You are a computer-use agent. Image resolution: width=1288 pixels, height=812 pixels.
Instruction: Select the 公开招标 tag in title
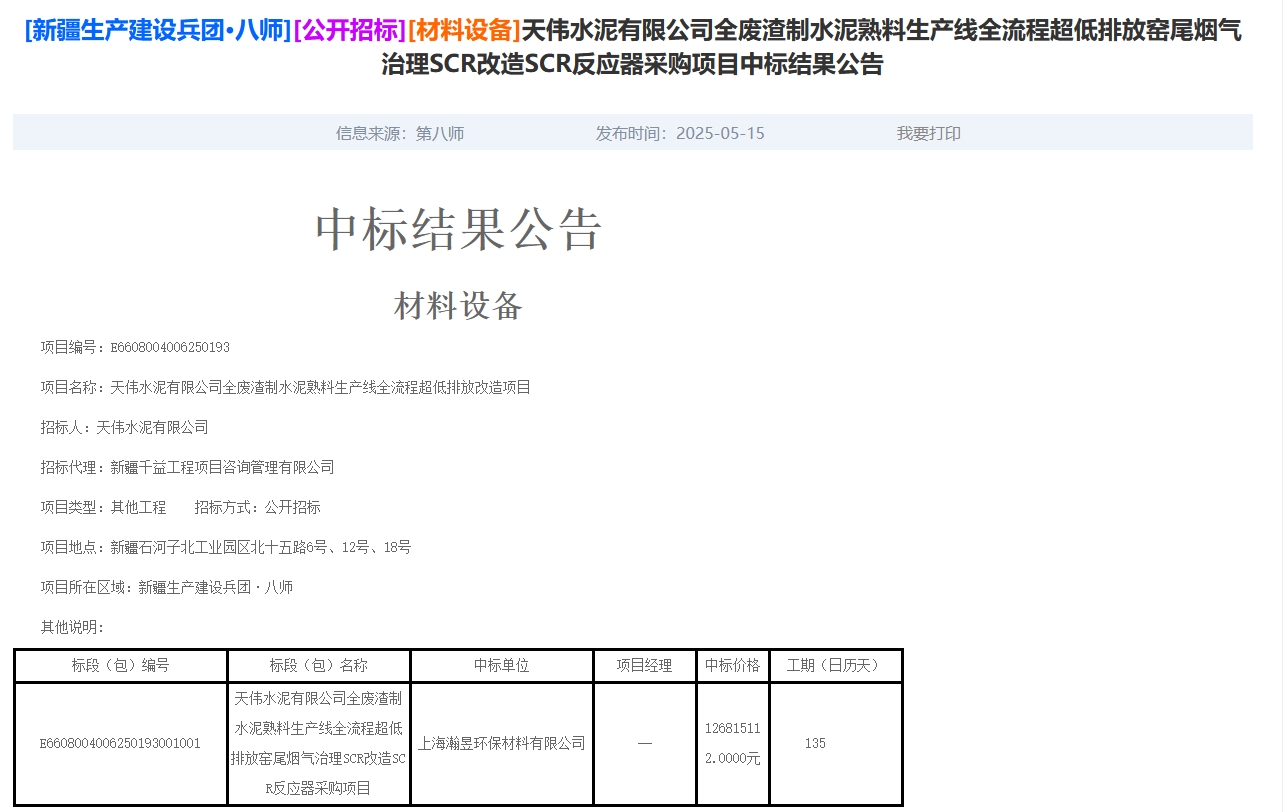pos(350,31)
